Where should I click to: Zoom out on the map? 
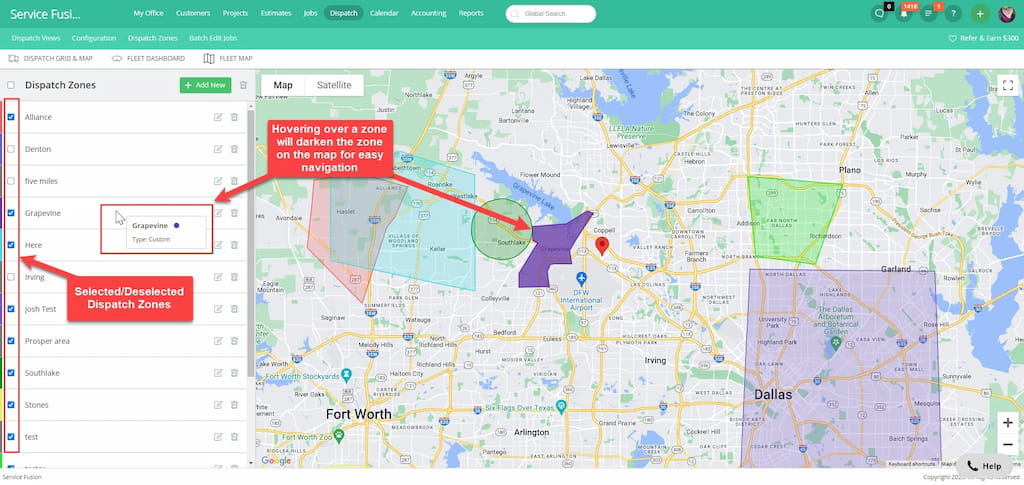tap(1007, 445)
